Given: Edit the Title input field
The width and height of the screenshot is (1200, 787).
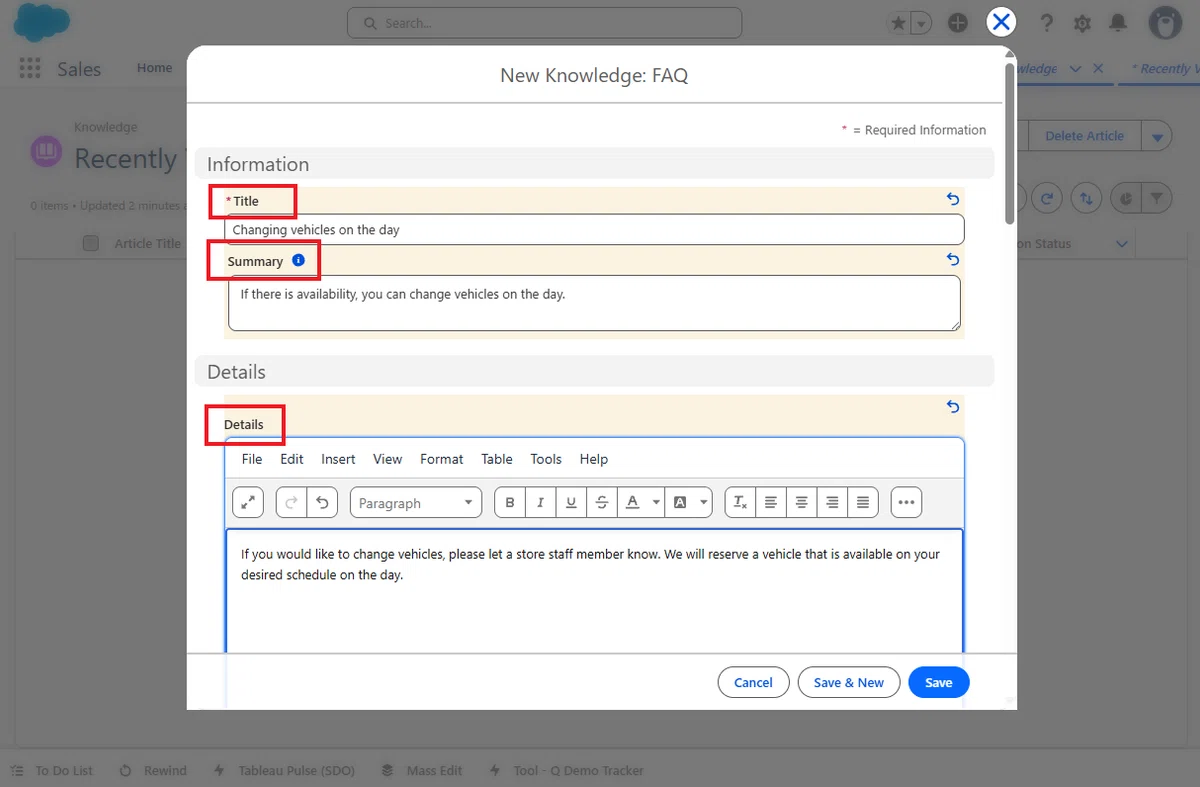Looking at the screenshot, I should coord(594,229).
